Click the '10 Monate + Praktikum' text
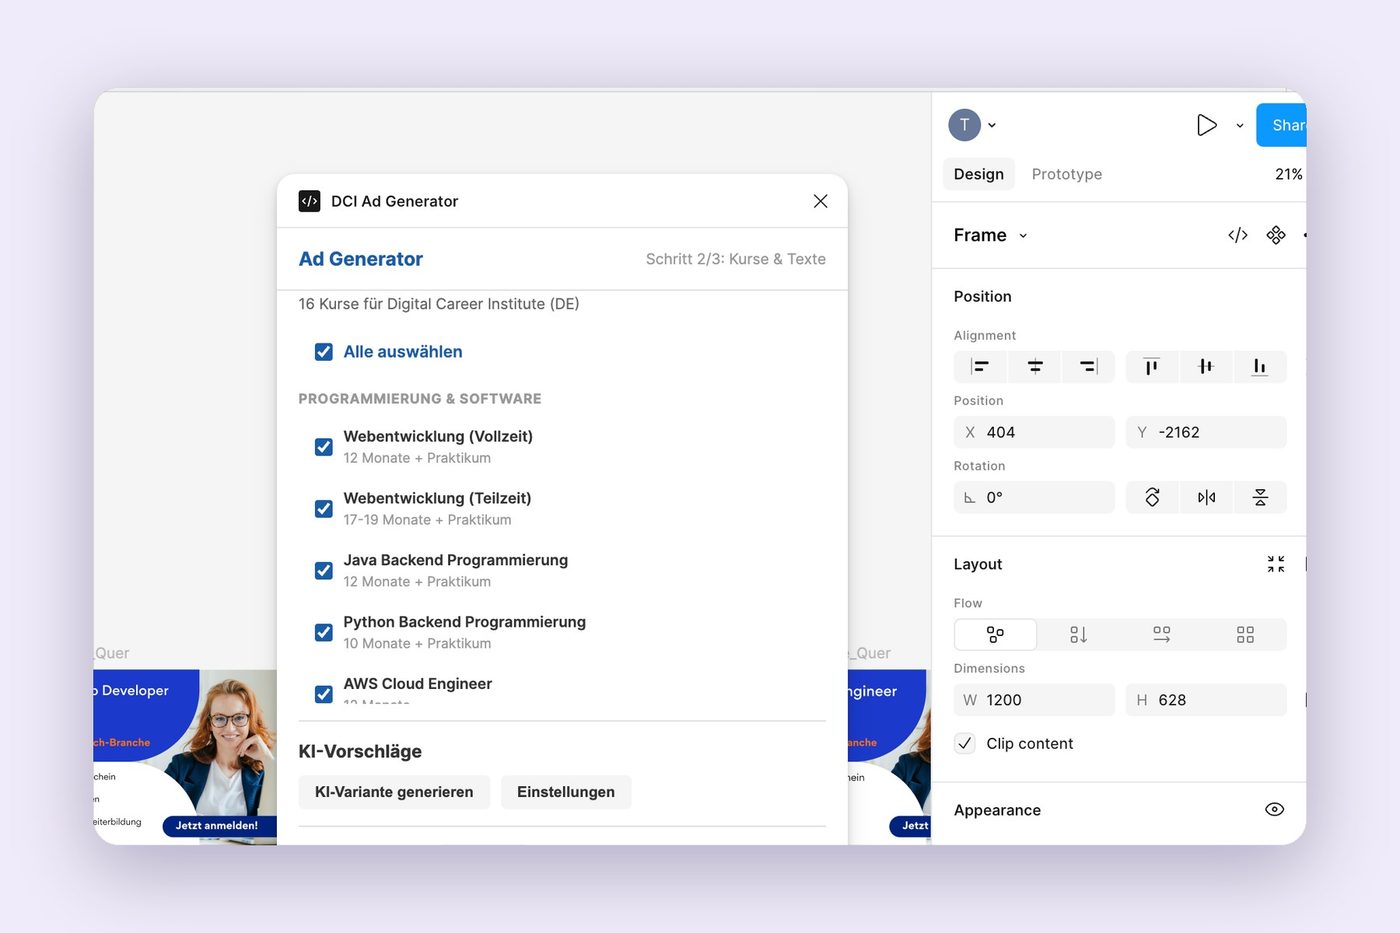 click(417, 644)
